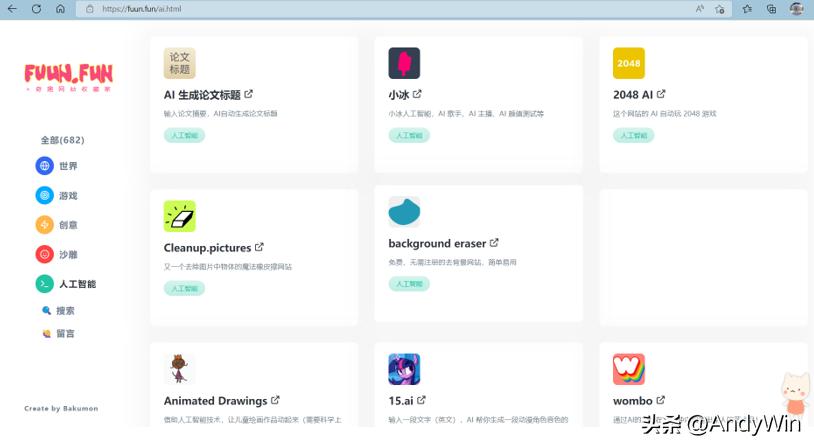Open the 2048 AI title link
The image size is (814, 448).
pos(633,95)
